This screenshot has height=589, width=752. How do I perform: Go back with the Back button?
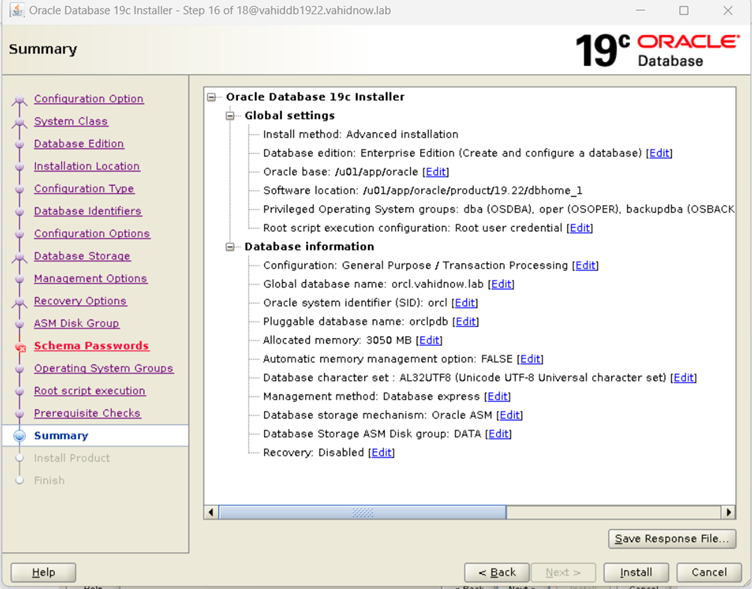click(x=496, y=572)
